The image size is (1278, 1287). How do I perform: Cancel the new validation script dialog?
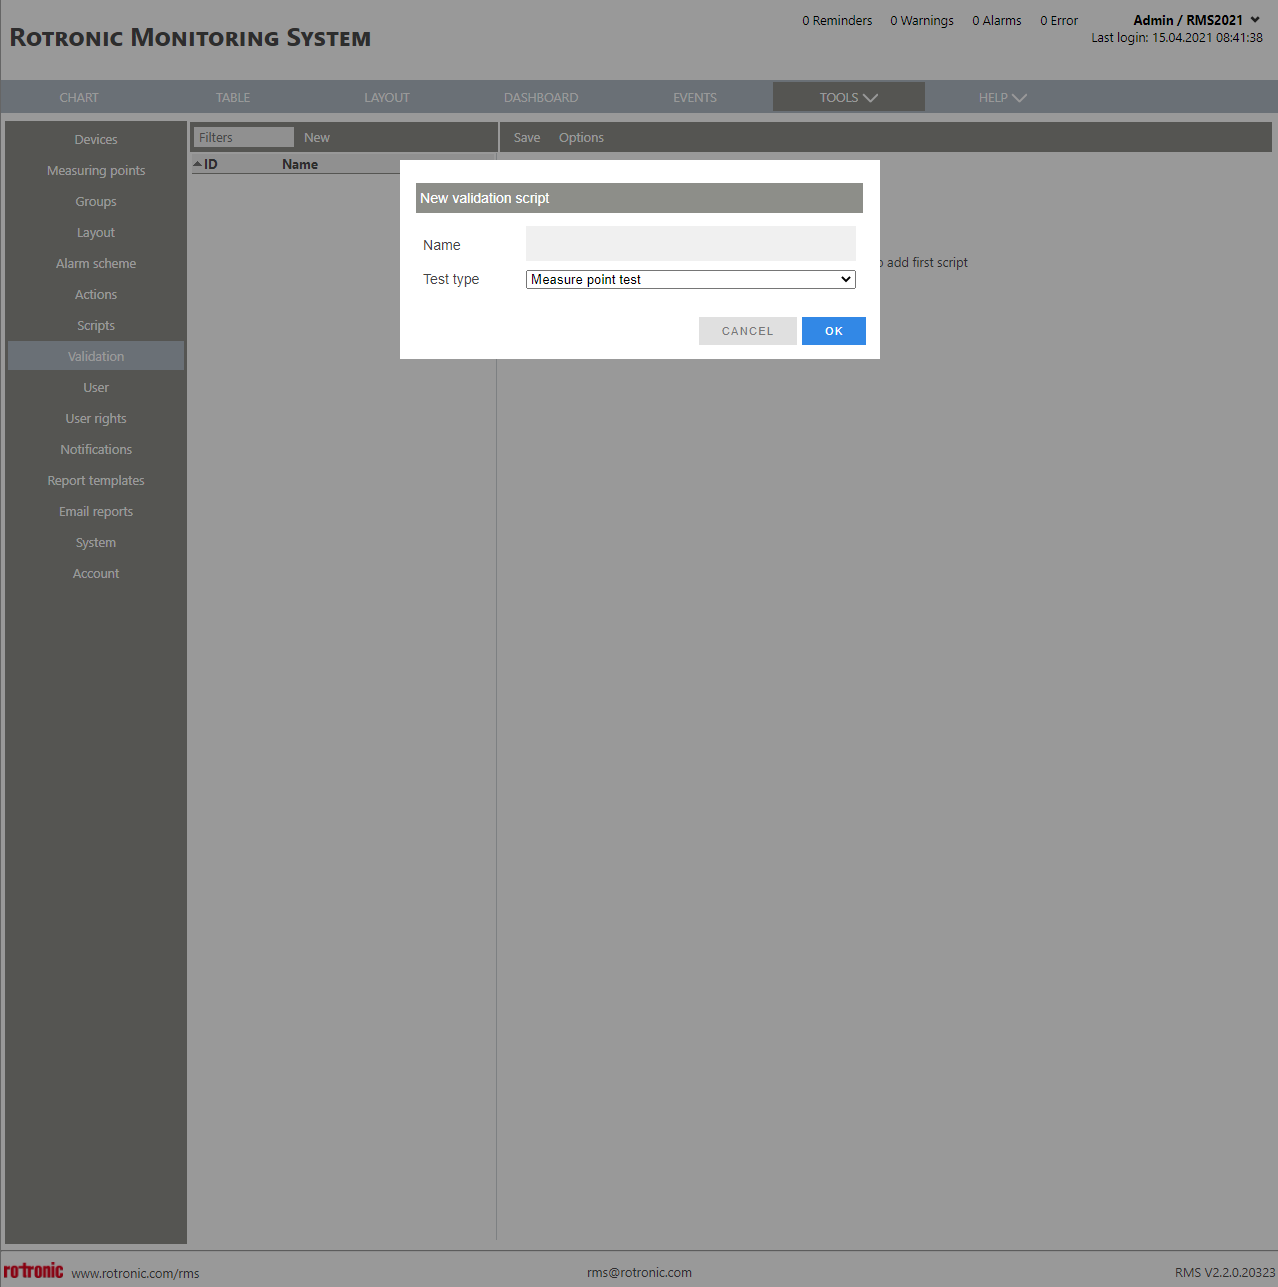coord(747,331)
